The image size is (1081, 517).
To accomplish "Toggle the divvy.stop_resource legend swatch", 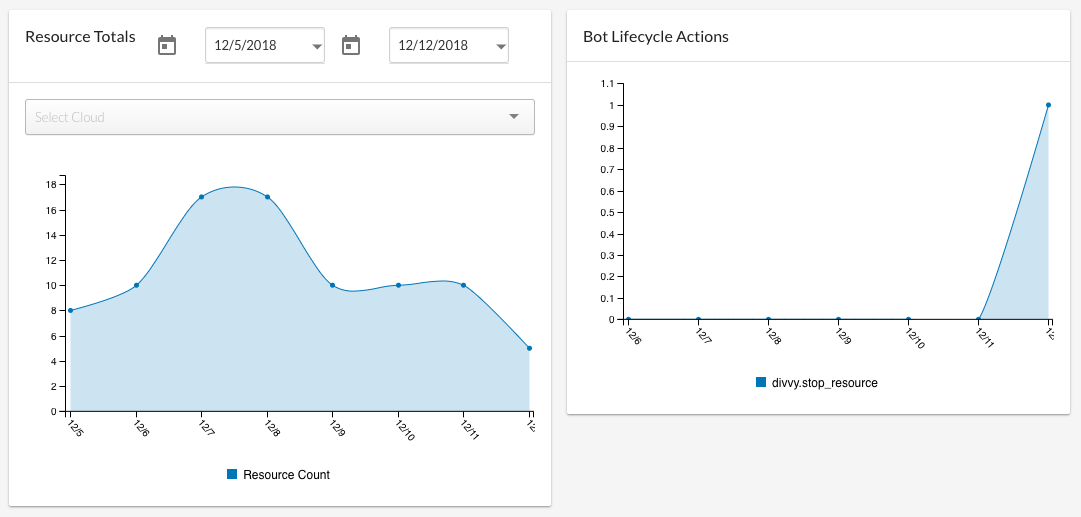I will pyautogui.click(x=761, y=382).
